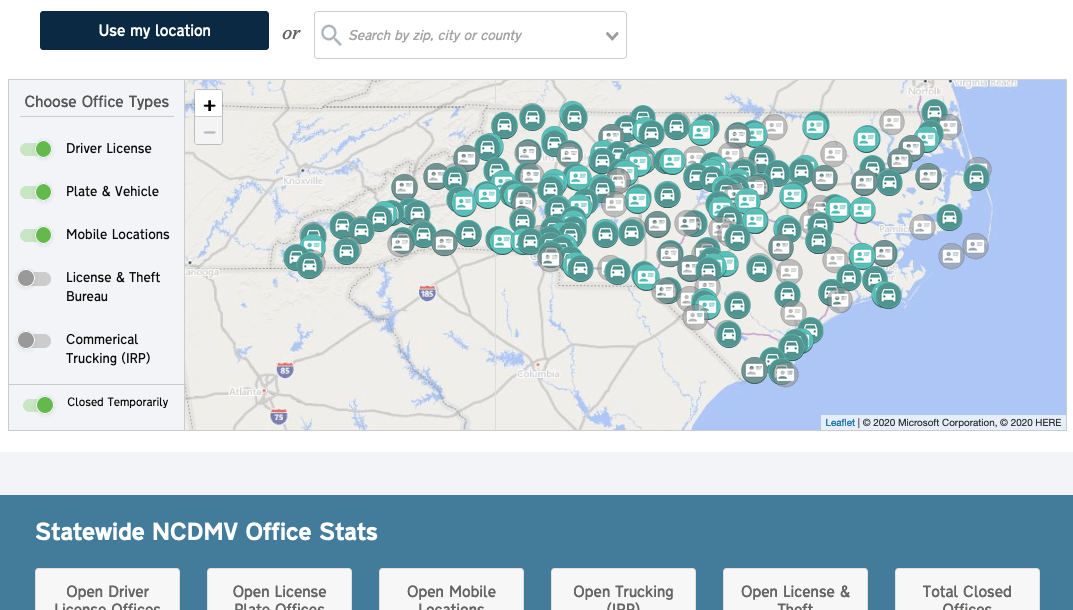Click inside the search by zip input field
This screenshot has height=610, width=1073.
[x=460, y=35]
